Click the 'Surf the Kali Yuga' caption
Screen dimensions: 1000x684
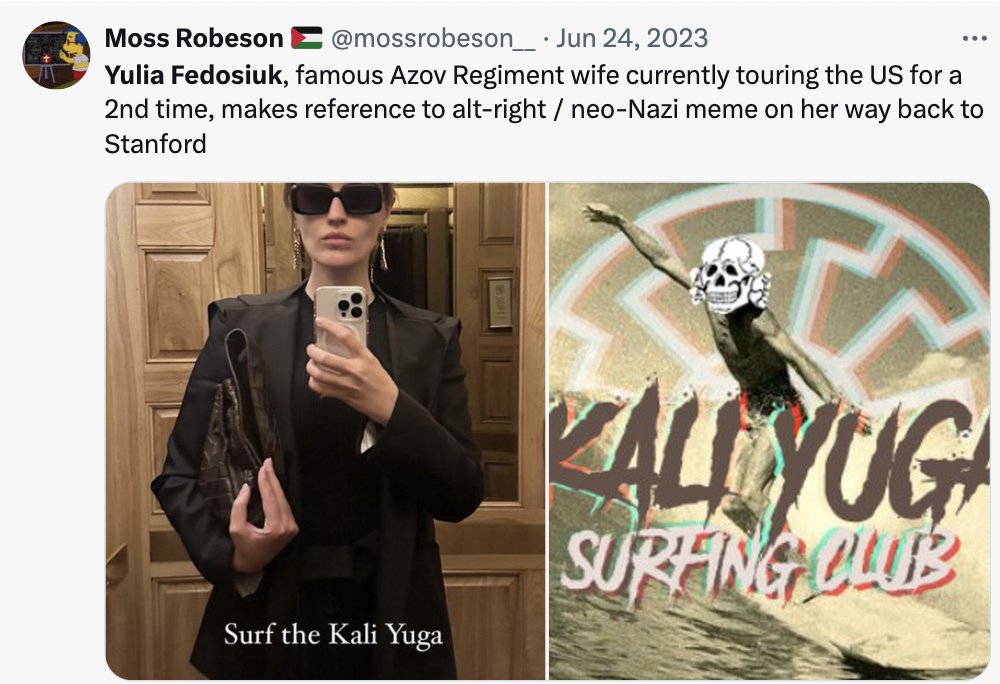[333, 634]
